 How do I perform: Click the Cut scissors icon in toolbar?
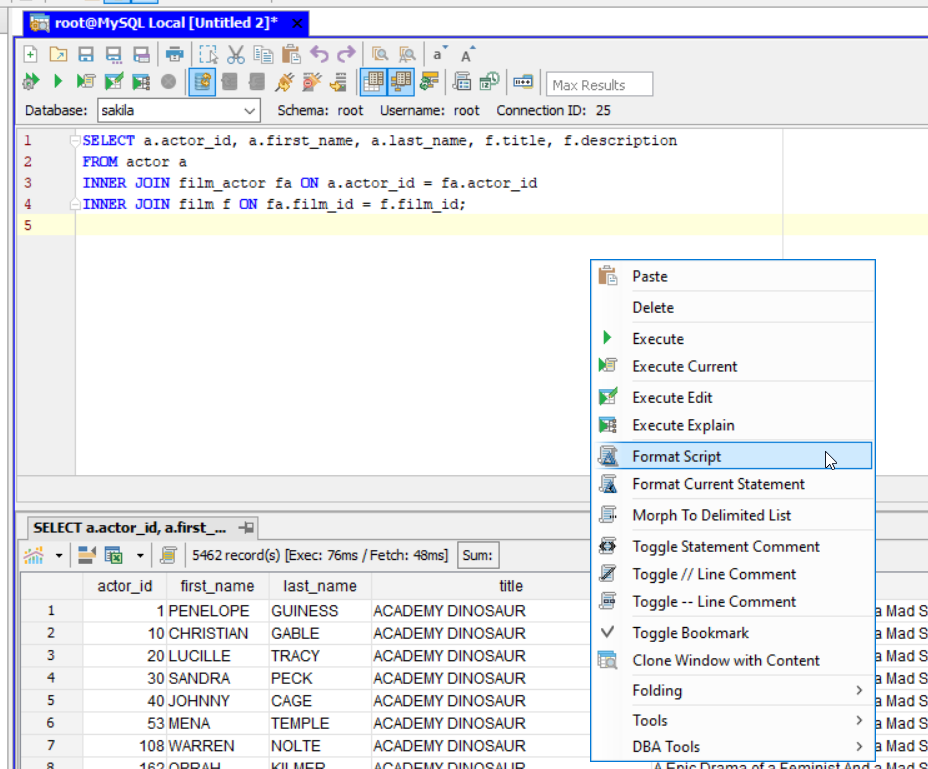pos(236,55)
